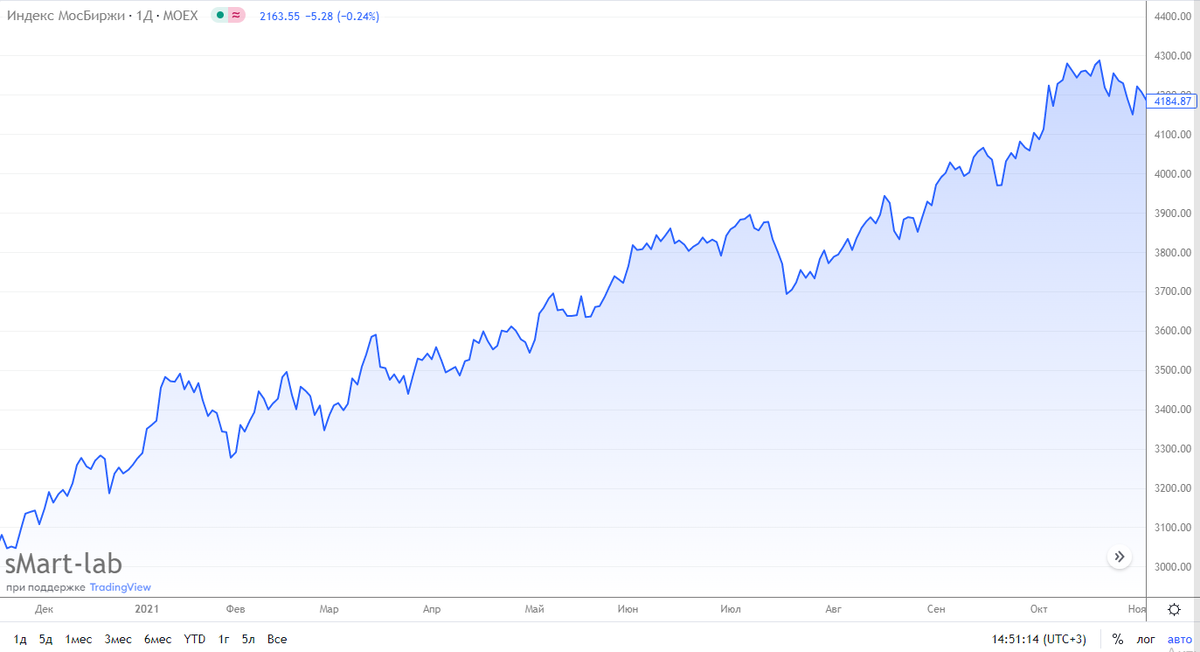Click the pink approximate-data indicator
This screenshot has width=1200, height=652.
(236, 16)
